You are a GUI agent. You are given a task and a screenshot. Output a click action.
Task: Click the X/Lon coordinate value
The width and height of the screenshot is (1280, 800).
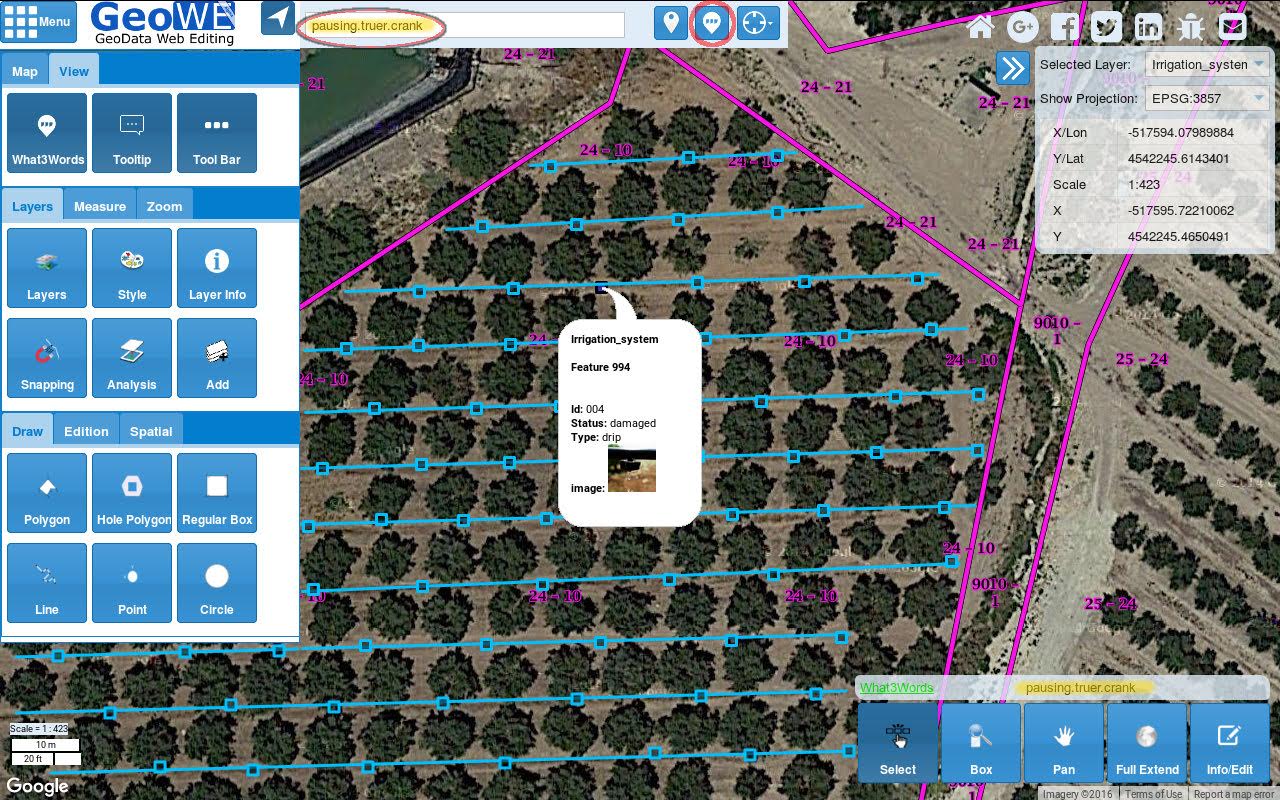click(x=1180, y=133)
